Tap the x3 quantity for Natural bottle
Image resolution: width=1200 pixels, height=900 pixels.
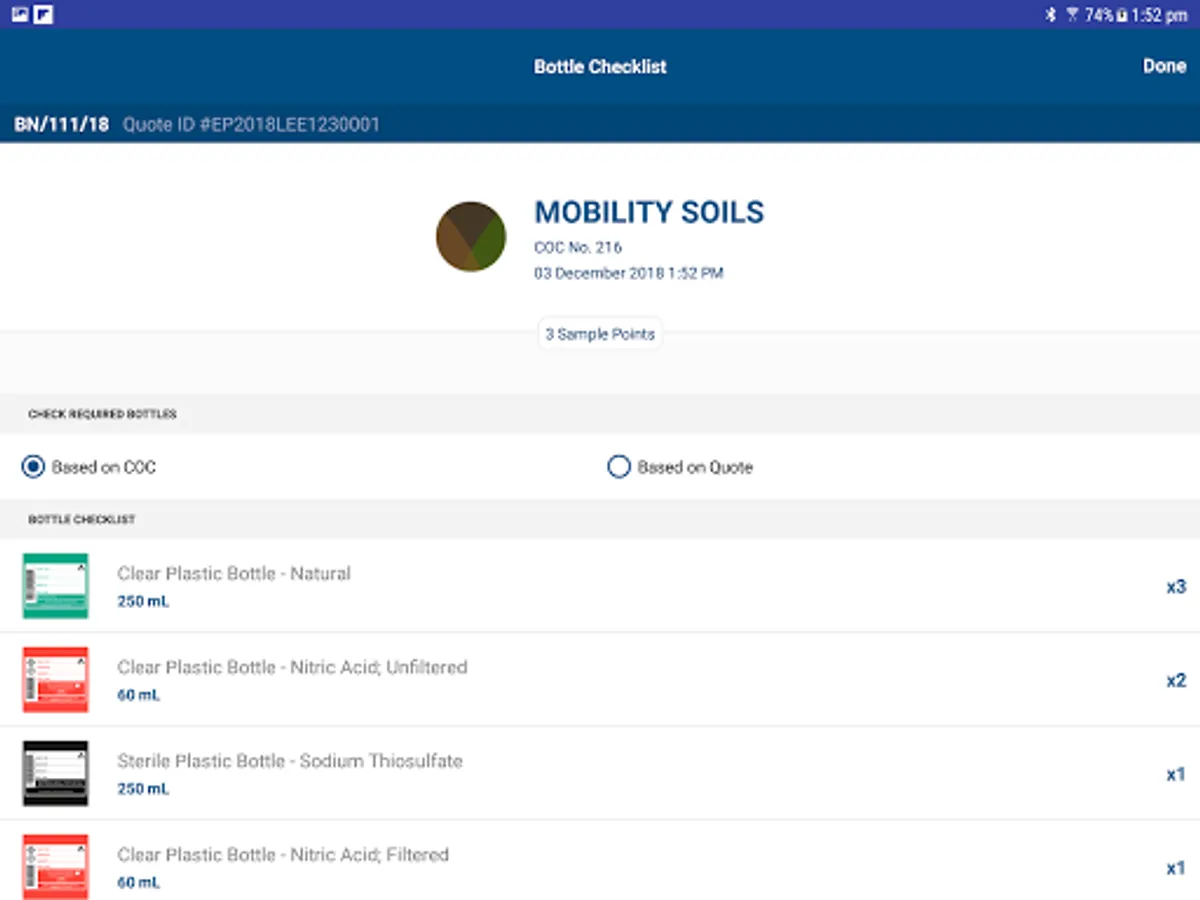point(1175,587)
